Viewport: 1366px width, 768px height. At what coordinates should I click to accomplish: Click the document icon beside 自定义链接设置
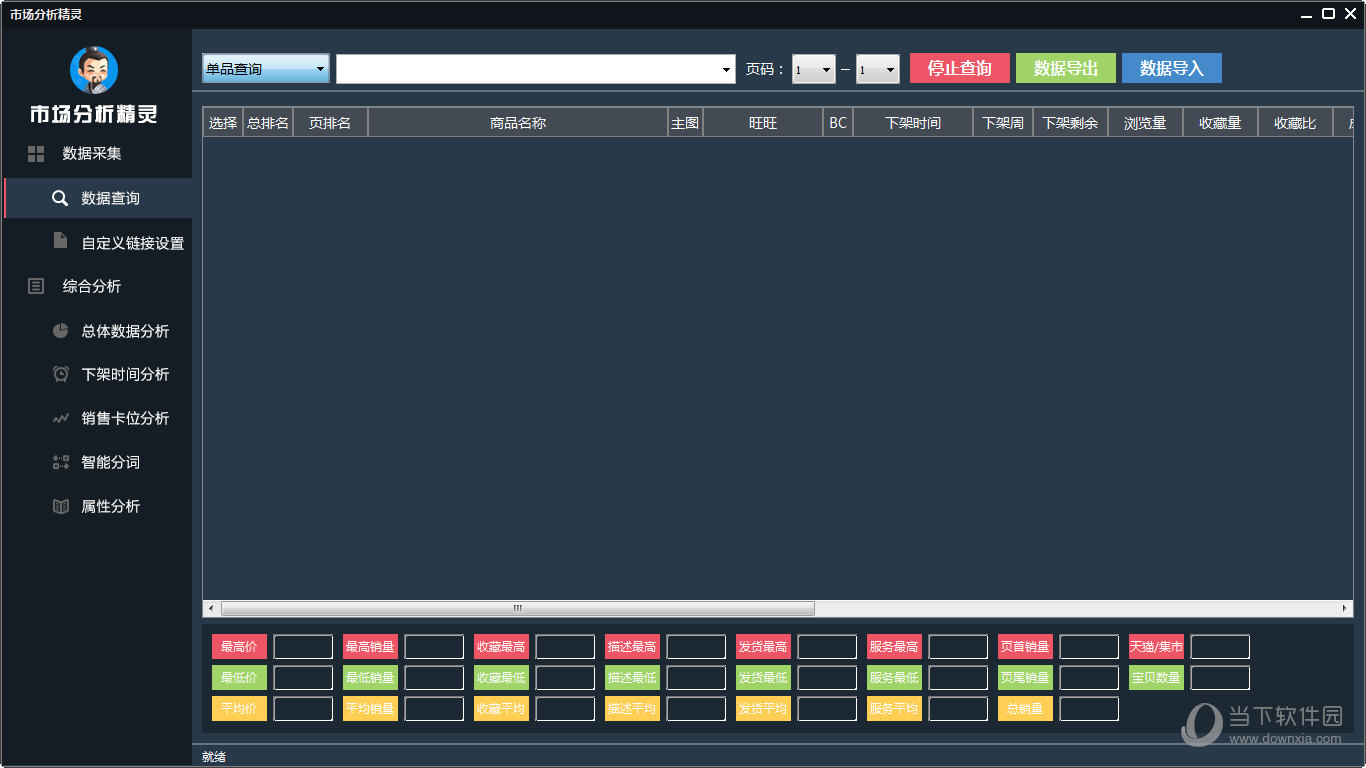pyautogui.click(x=60, y=241)
